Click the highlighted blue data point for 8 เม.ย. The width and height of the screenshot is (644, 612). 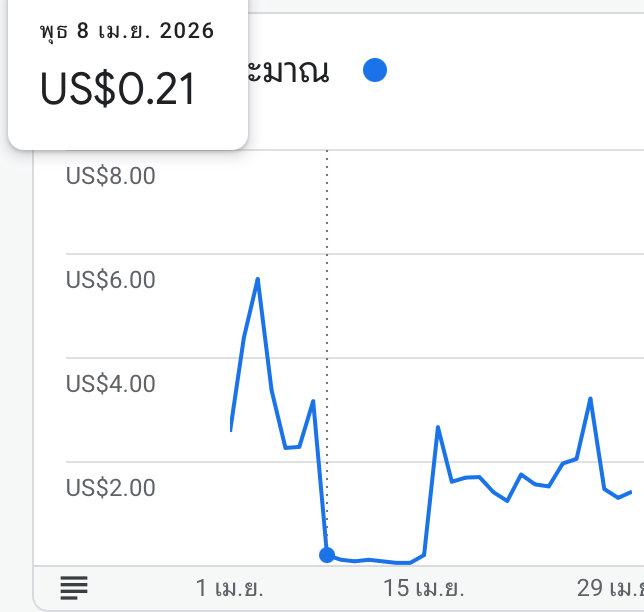coord(327,555)
